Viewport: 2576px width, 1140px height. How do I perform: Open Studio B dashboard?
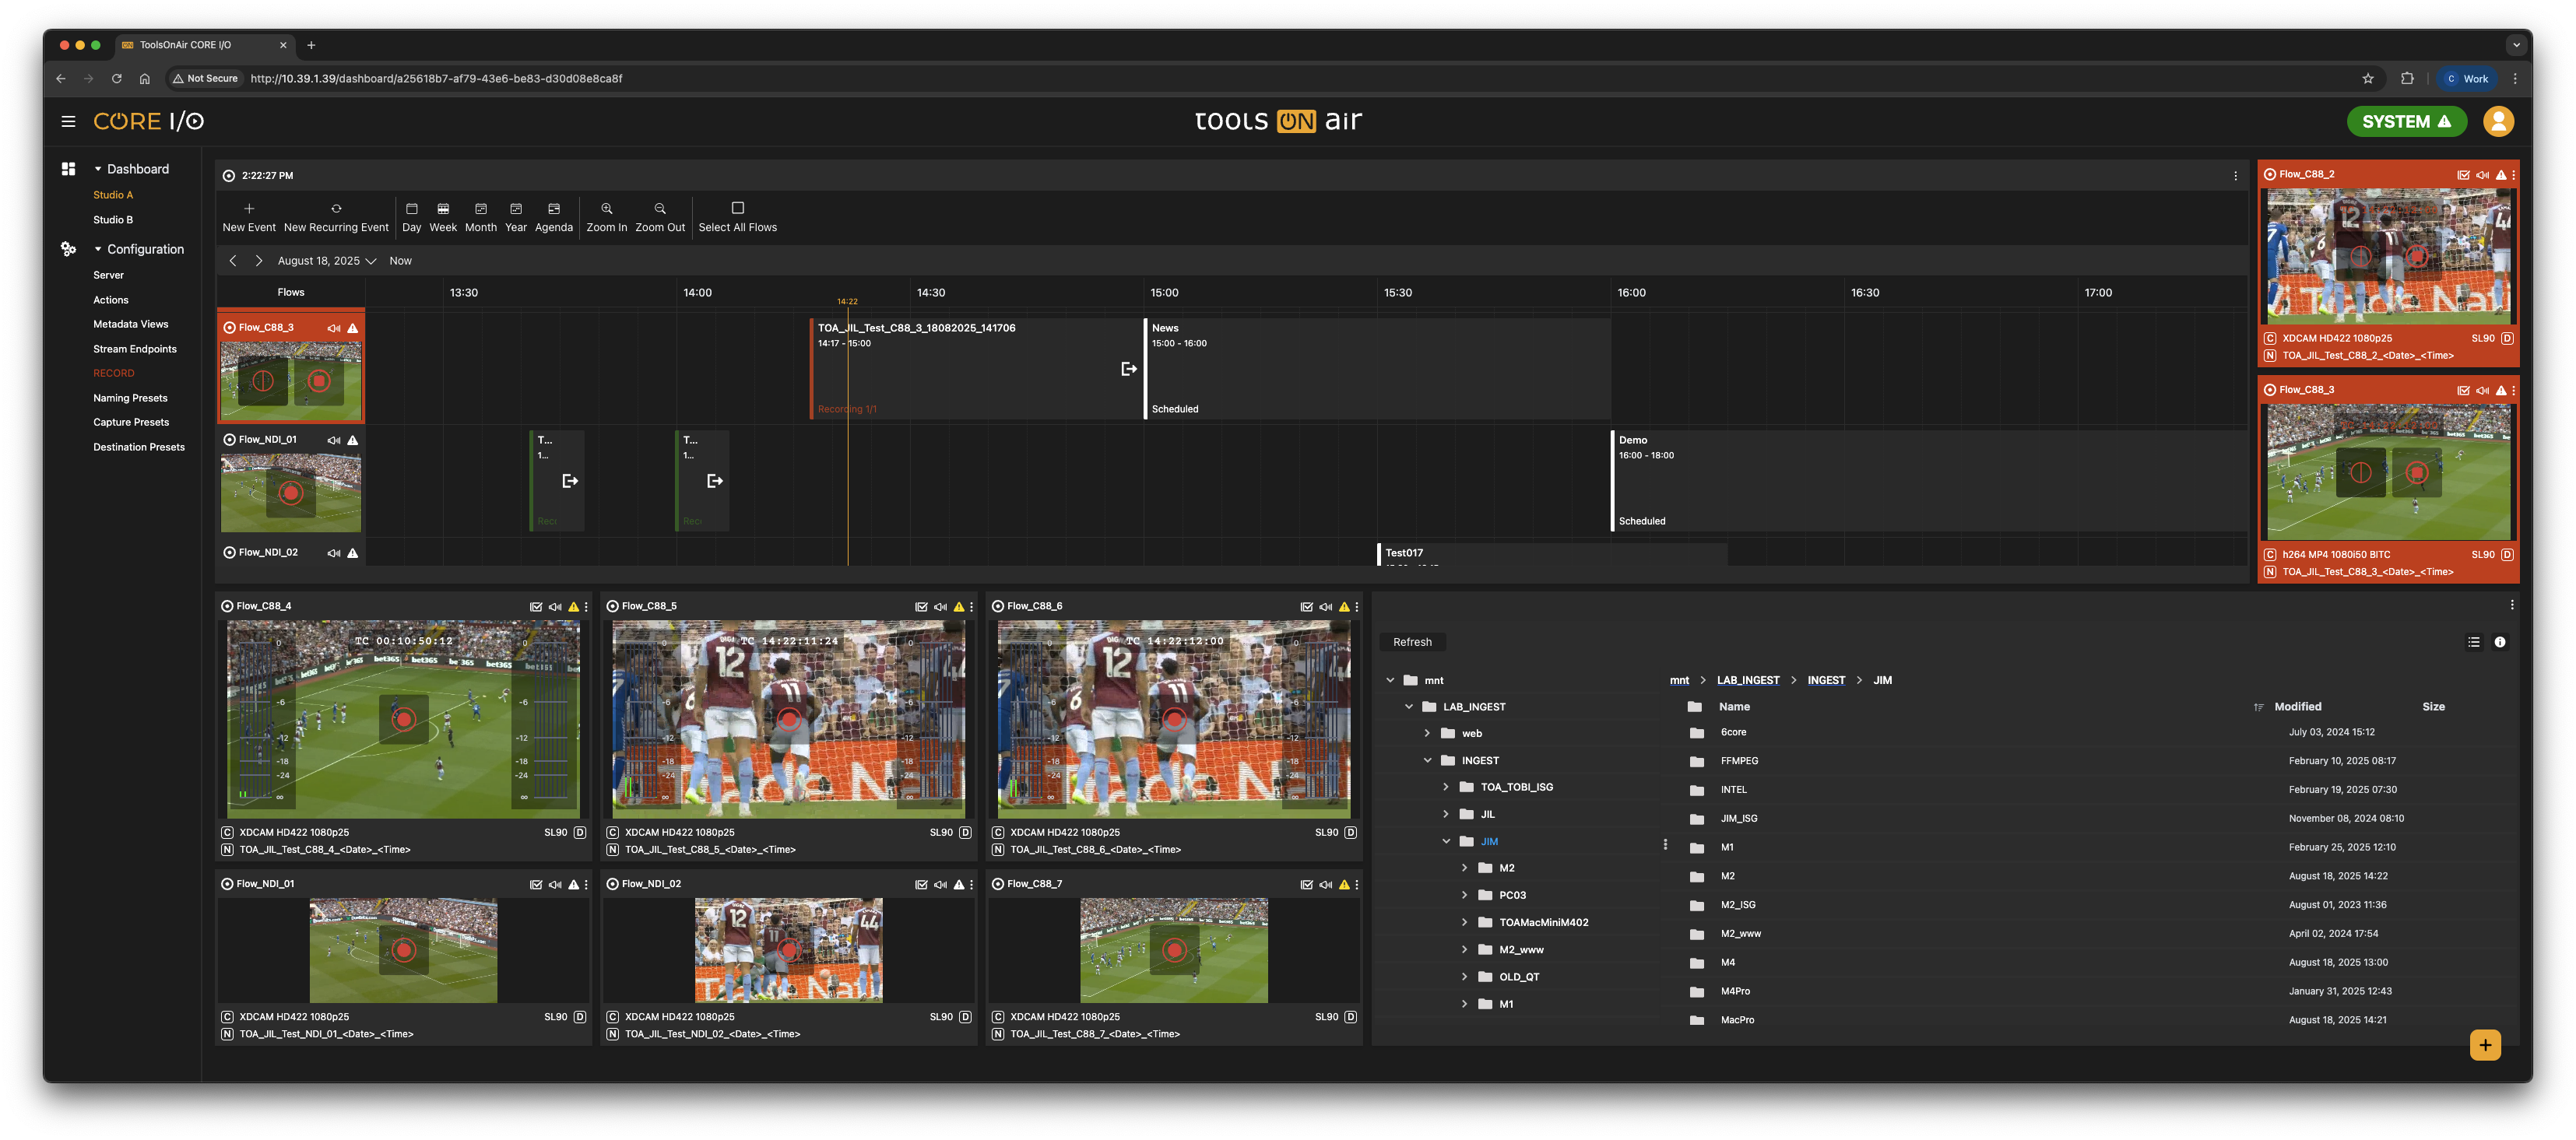[113, 220]
